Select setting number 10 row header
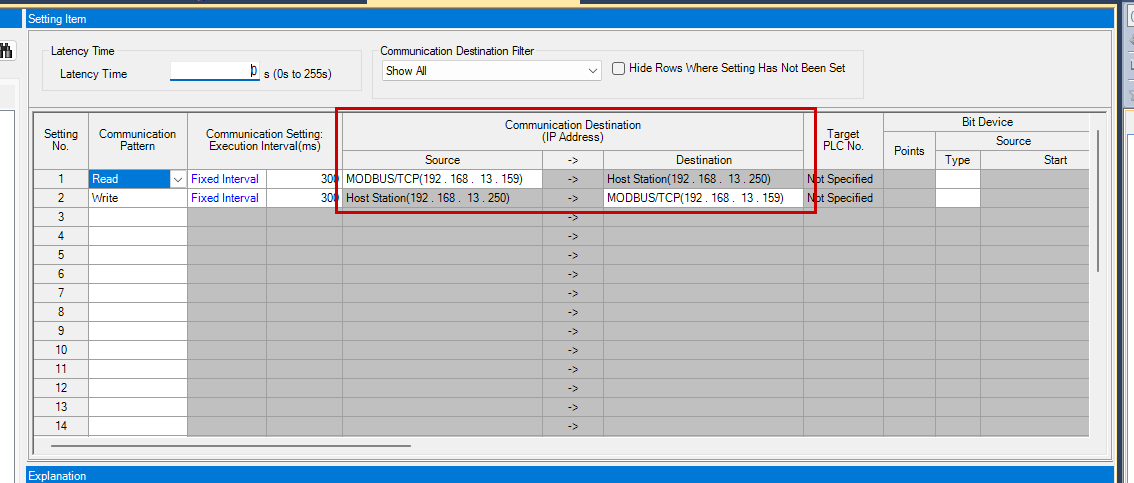Screen dimensions: 1134x483 [x=61, y=350]
